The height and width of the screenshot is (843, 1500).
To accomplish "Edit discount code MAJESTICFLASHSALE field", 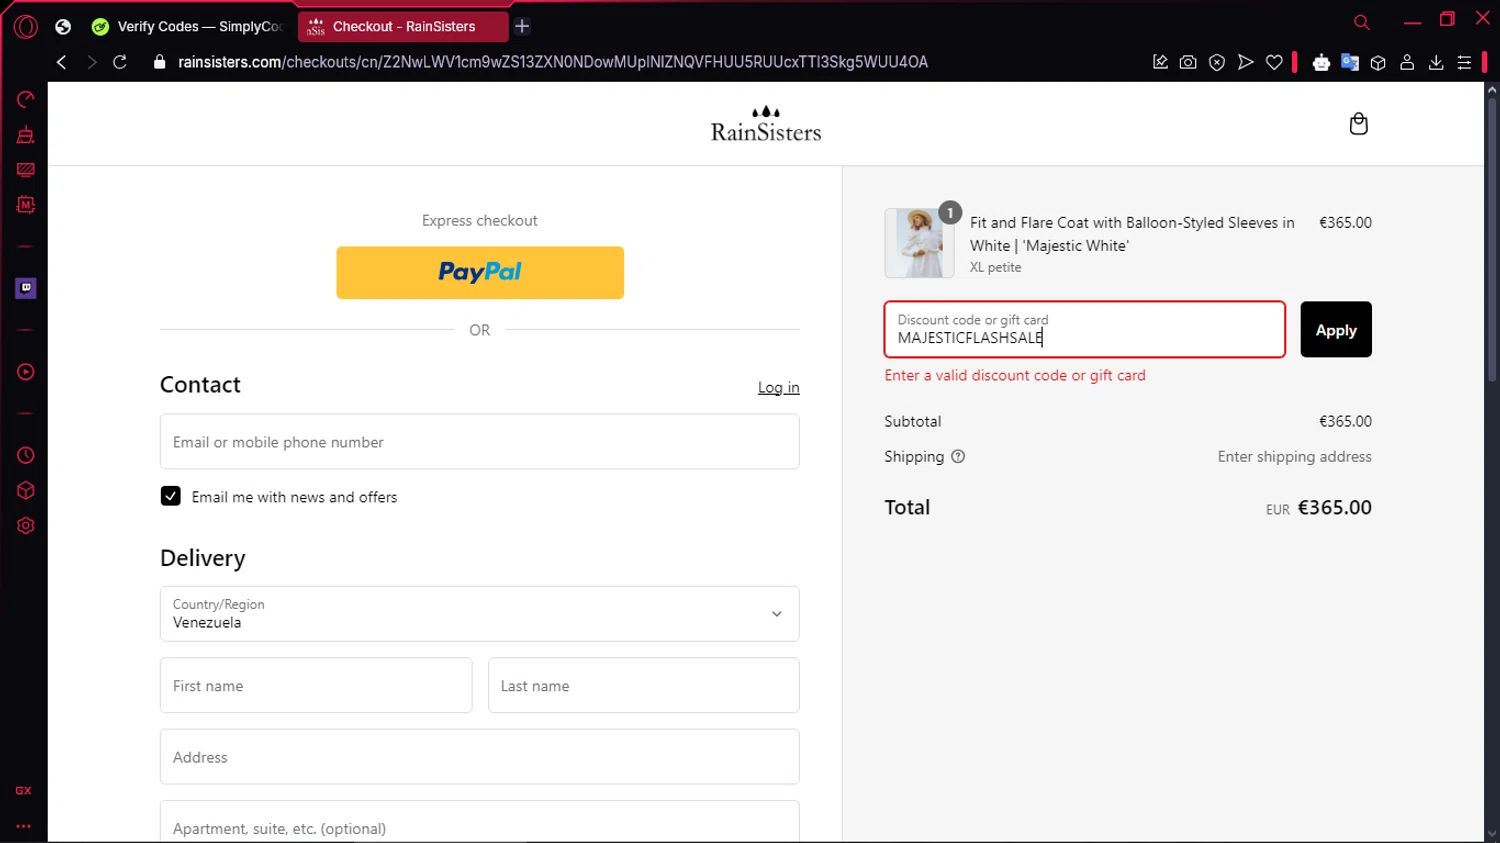I will 1085,329.
